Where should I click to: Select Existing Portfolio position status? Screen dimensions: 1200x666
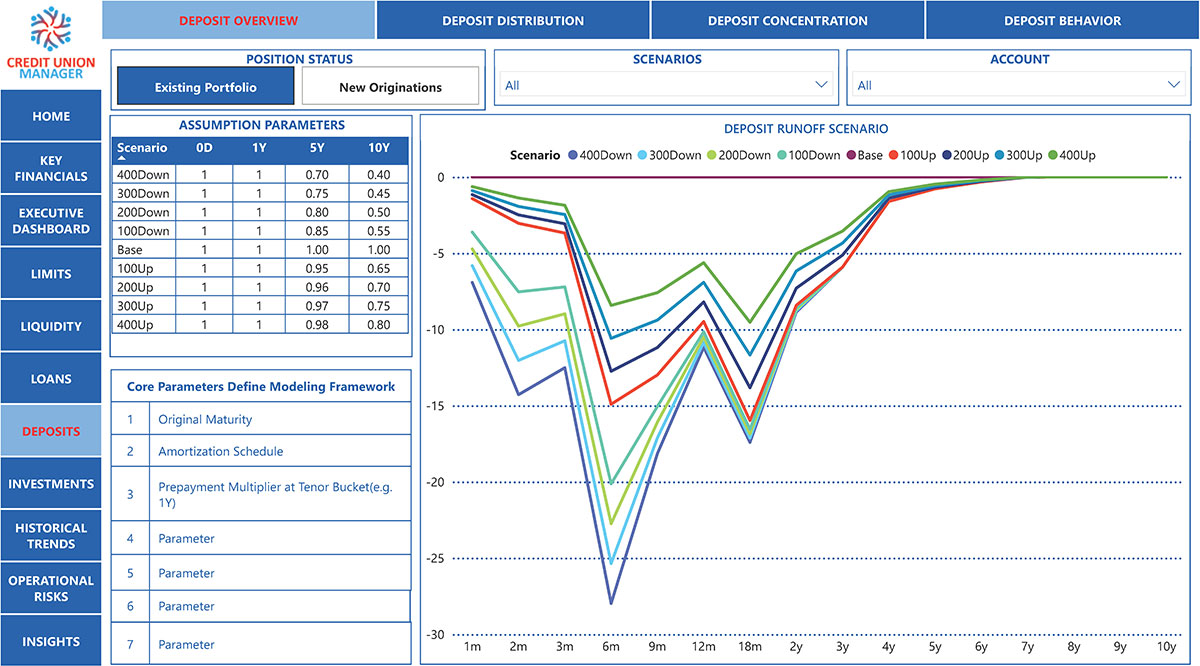coord(206,87)
